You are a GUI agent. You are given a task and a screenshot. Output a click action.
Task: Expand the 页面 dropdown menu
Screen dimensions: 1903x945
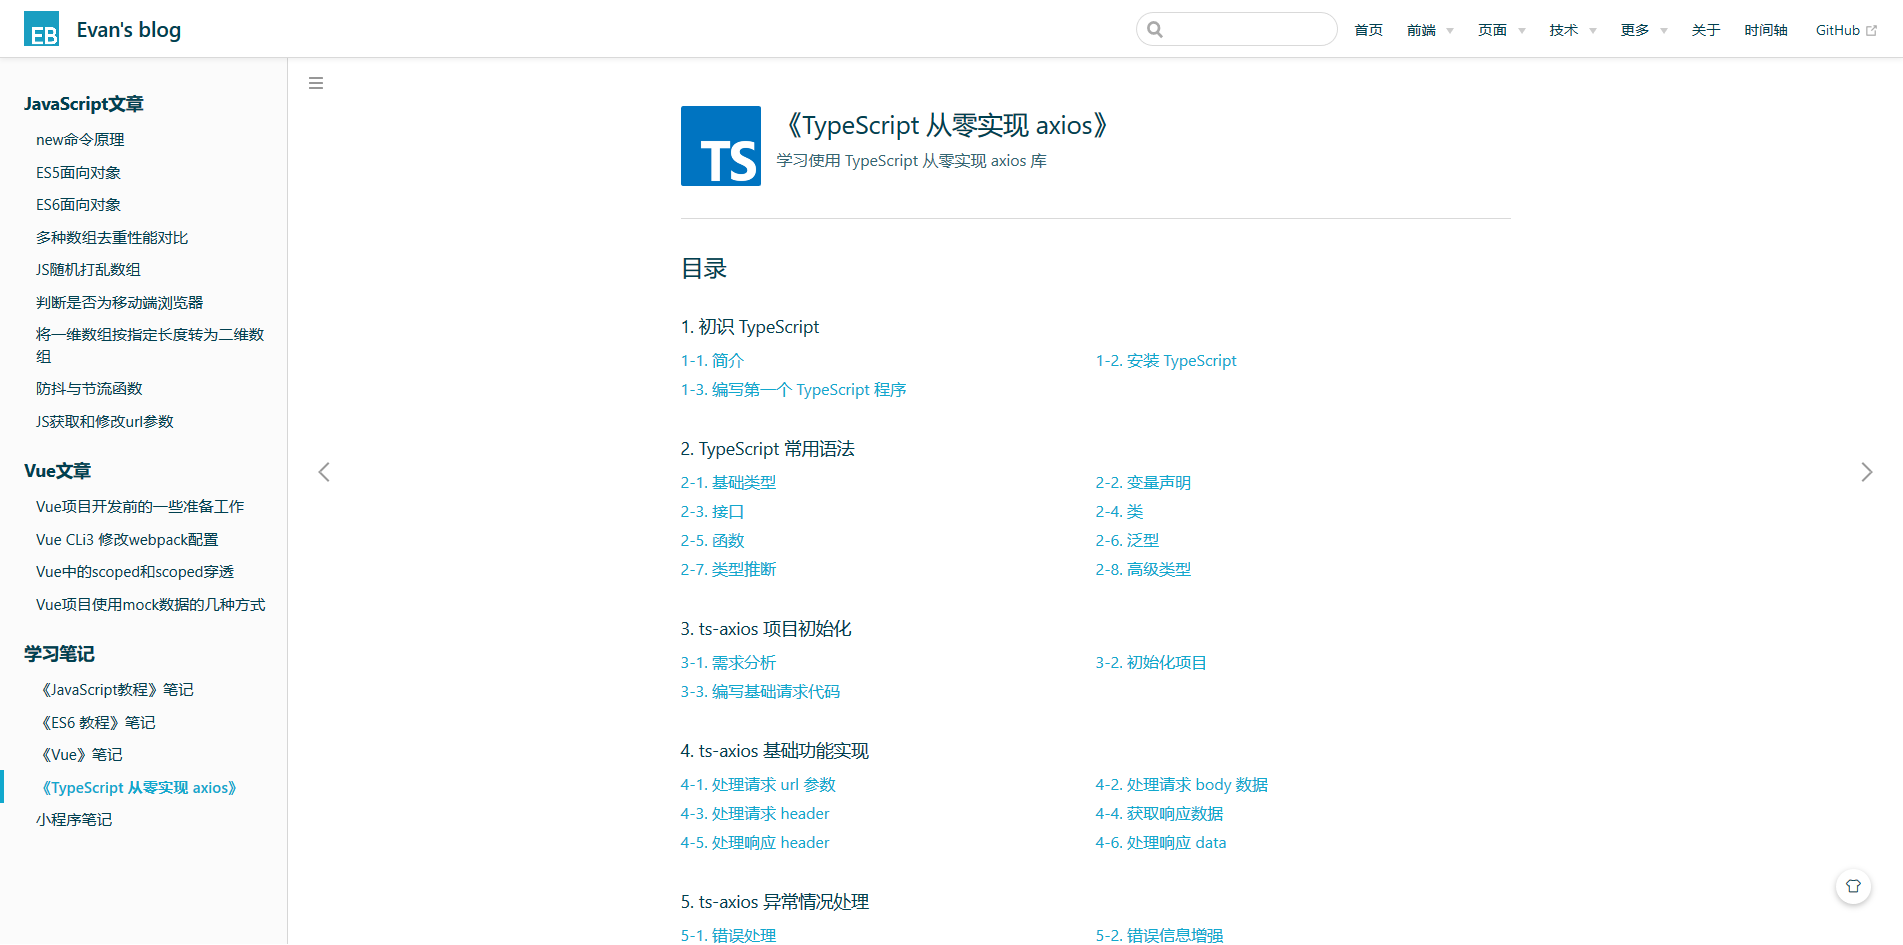(1502, 30)
